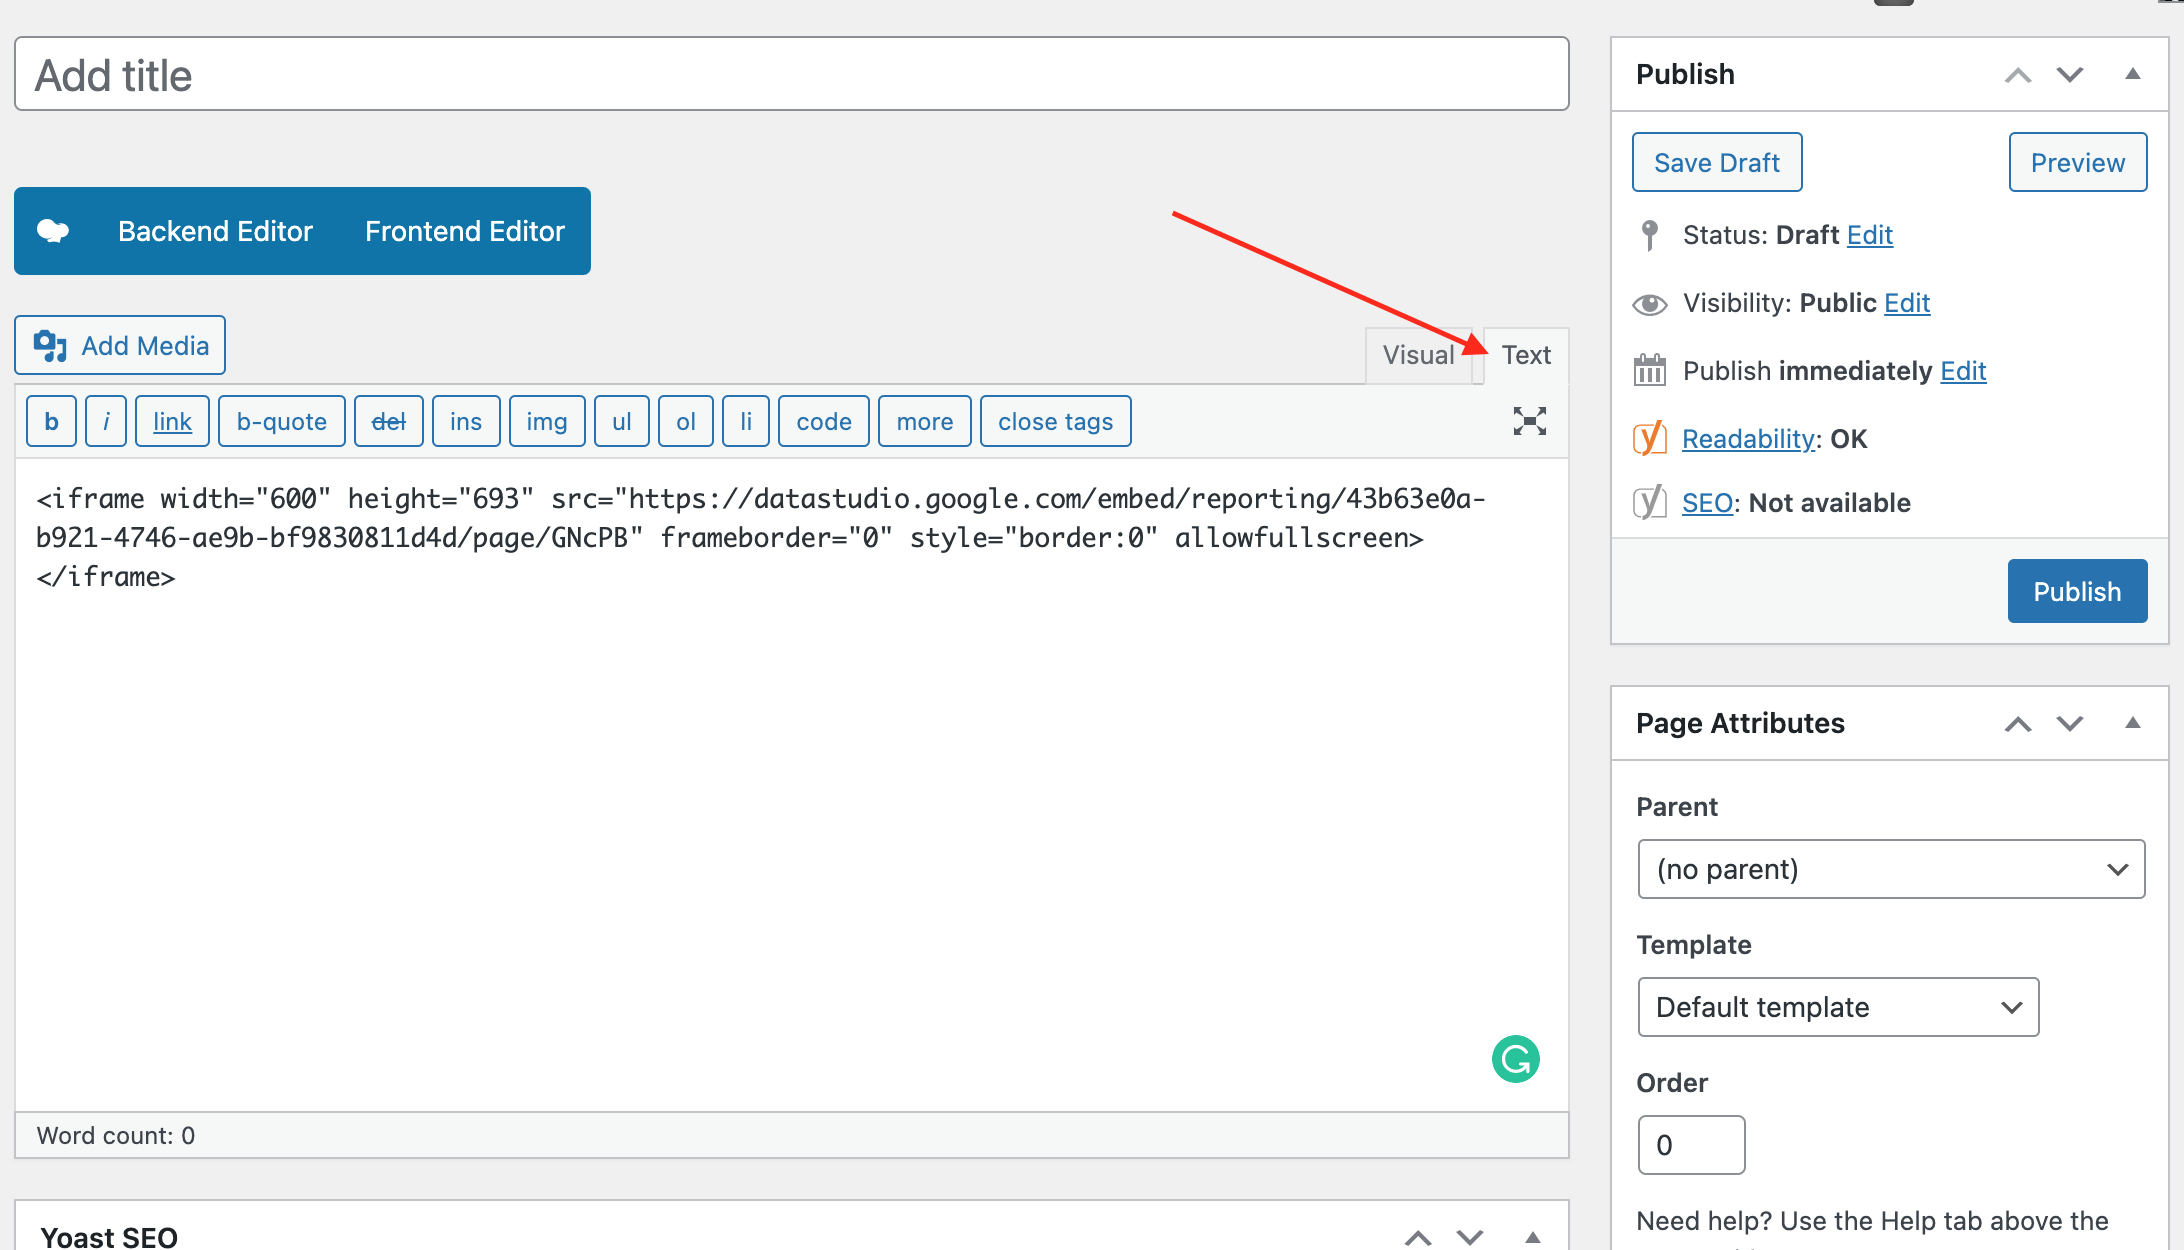
Task: Switch to the Text editor tab
Action: click(x=1525, y=355)
